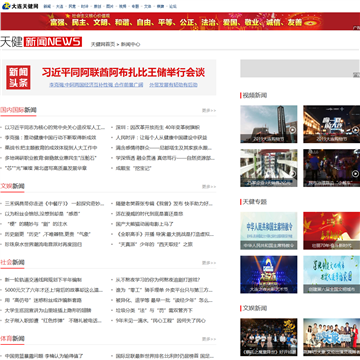Play the indoor exhibition hall video
Viewport: 360px width, 360px height.
click(x=269, y=168)
